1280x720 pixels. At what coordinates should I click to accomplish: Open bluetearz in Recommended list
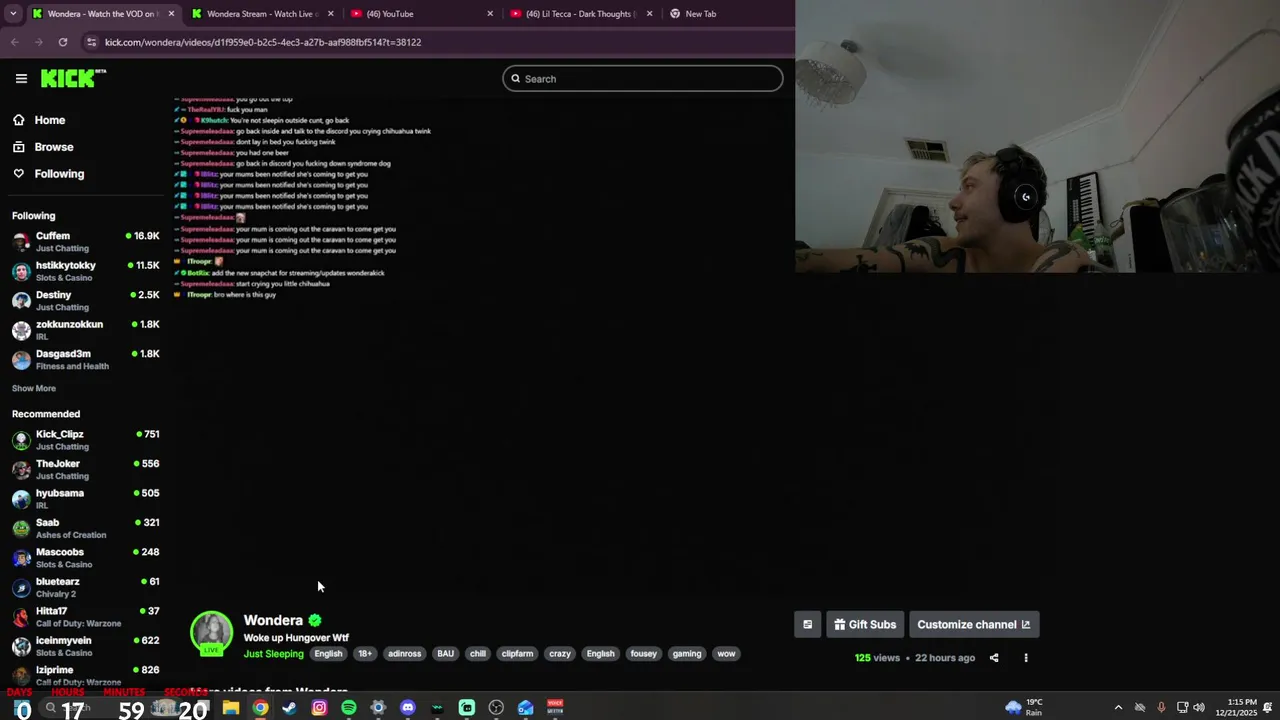point(85,587)
